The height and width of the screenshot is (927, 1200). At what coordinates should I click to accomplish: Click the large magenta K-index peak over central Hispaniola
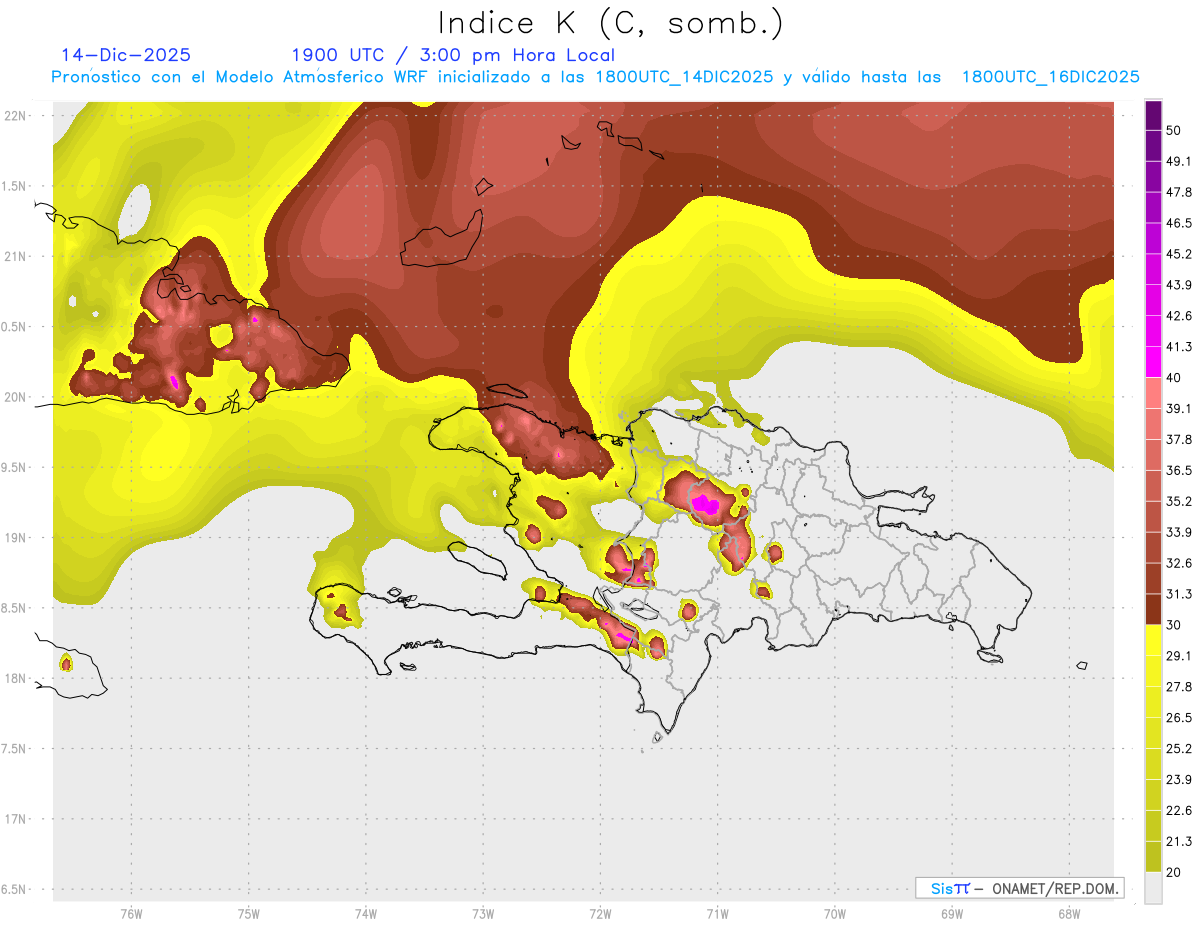click(x=705, y=504)
